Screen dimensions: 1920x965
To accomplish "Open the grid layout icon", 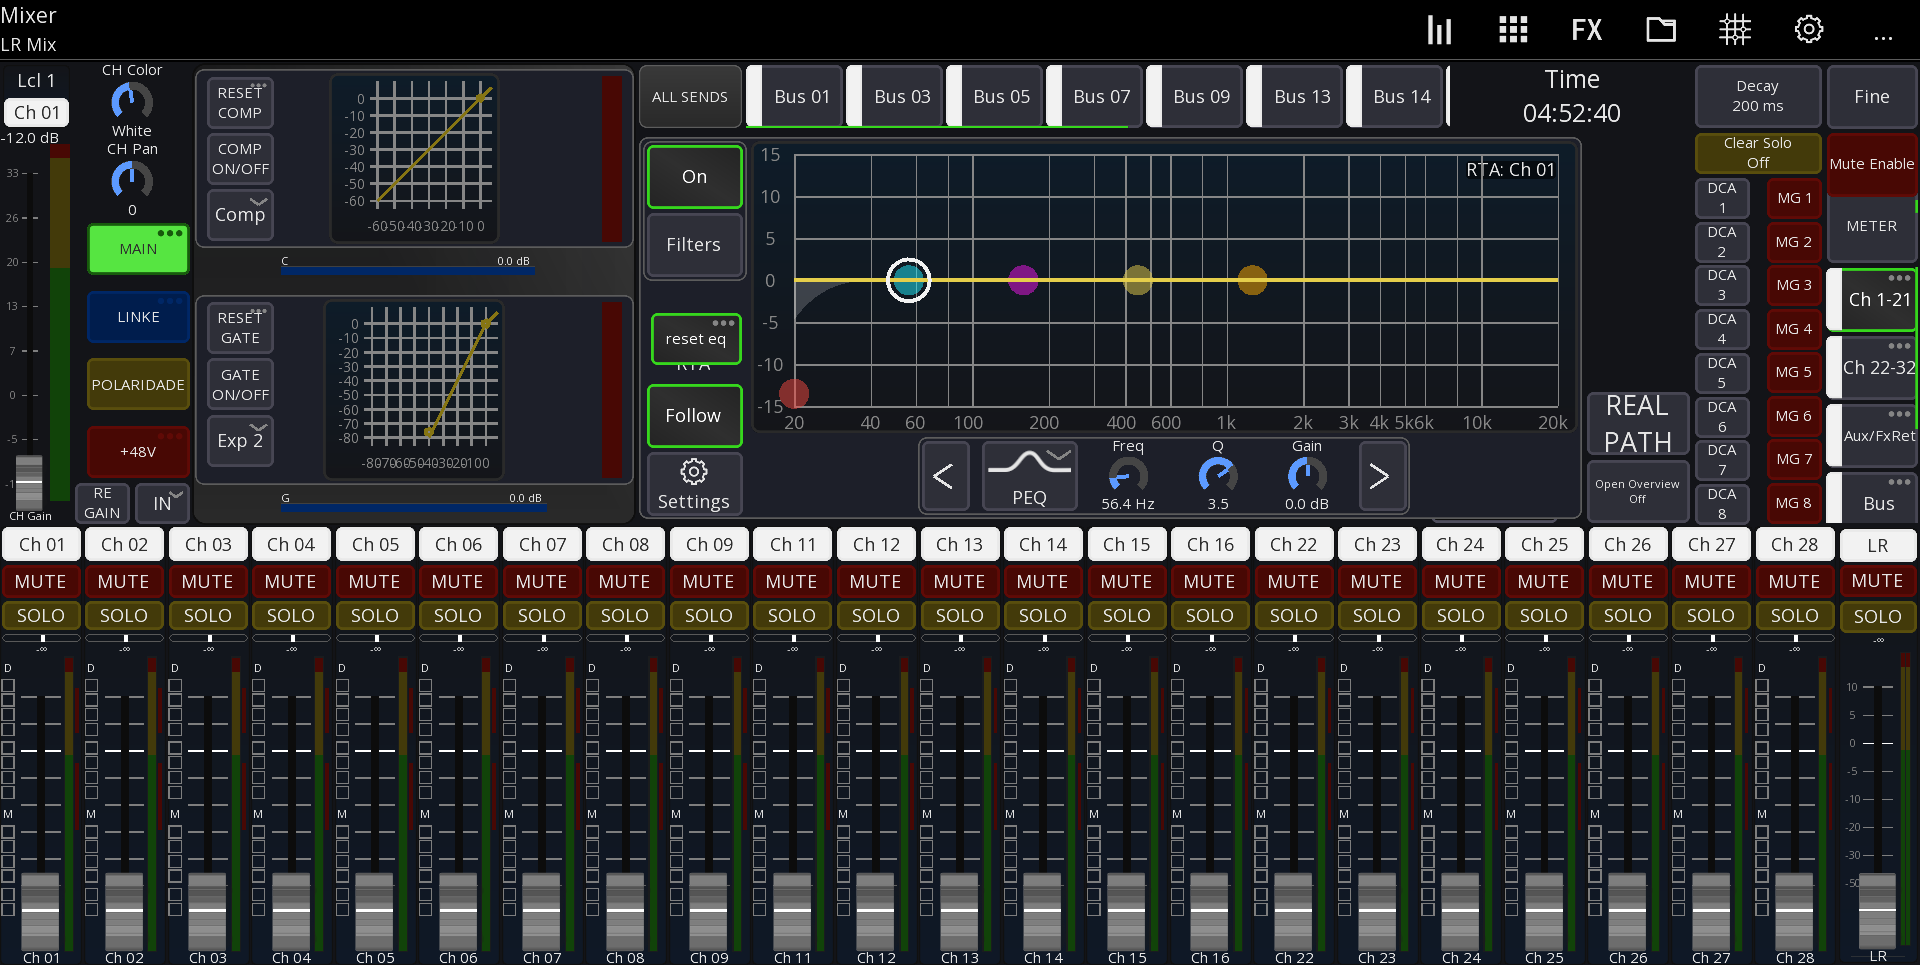I will coord(1513,30).
